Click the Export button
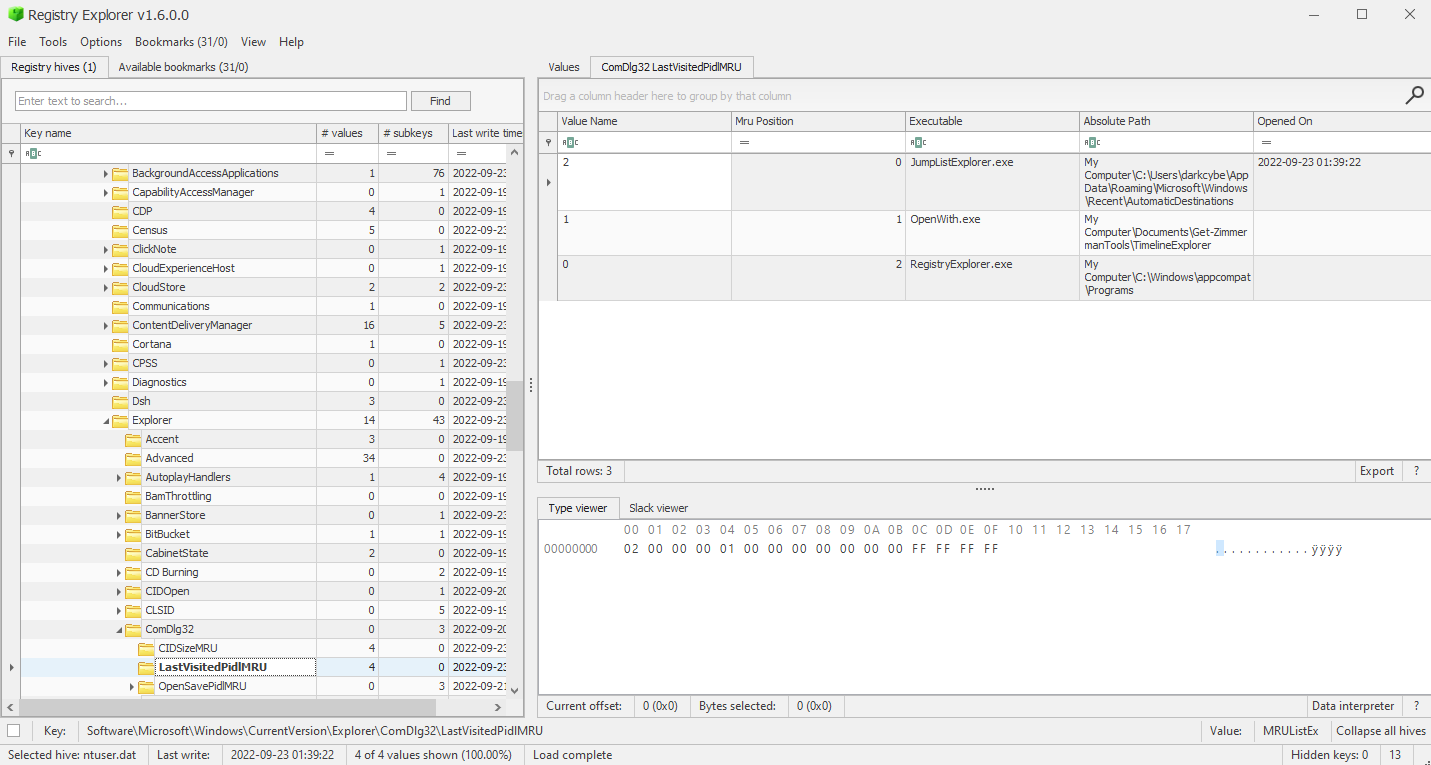Viewport: 1431px width, 765px height. point(1377,470)
